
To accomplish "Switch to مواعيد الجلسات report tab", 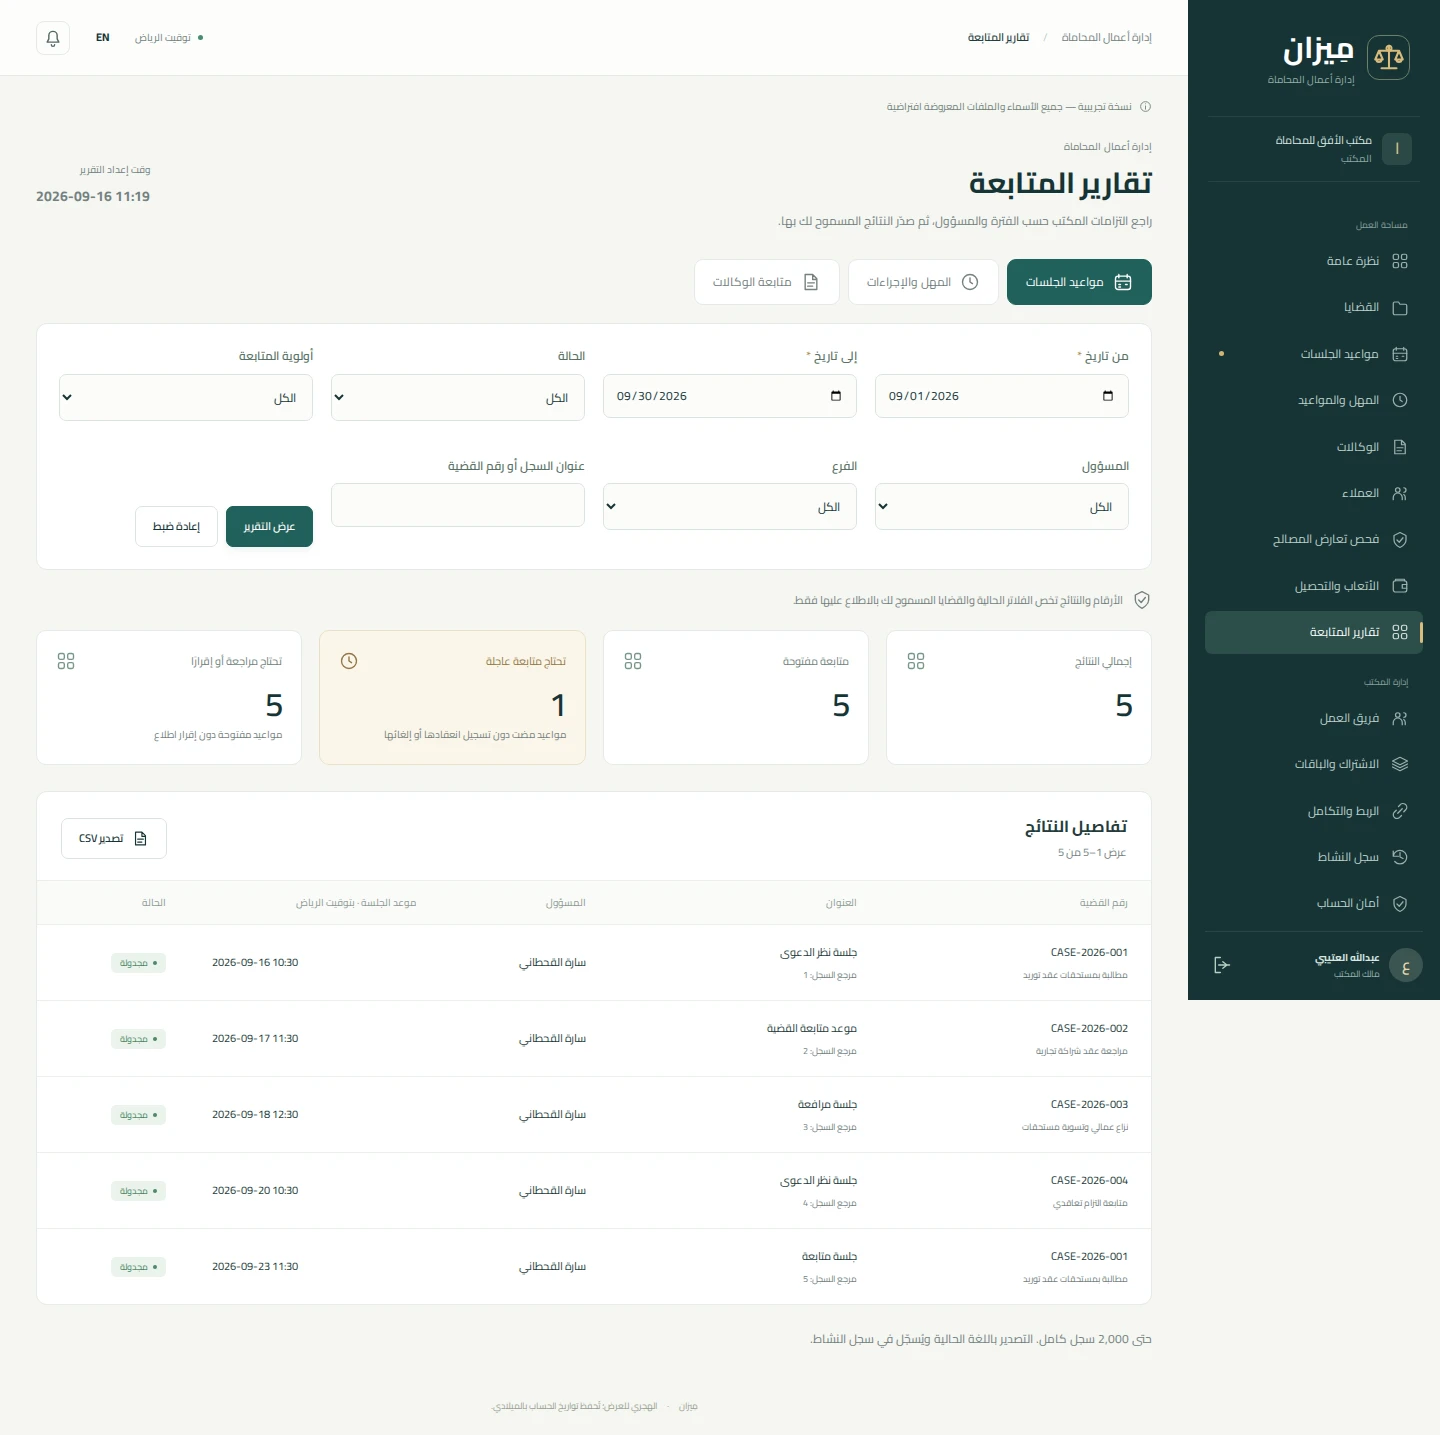I will point(1079,282).
